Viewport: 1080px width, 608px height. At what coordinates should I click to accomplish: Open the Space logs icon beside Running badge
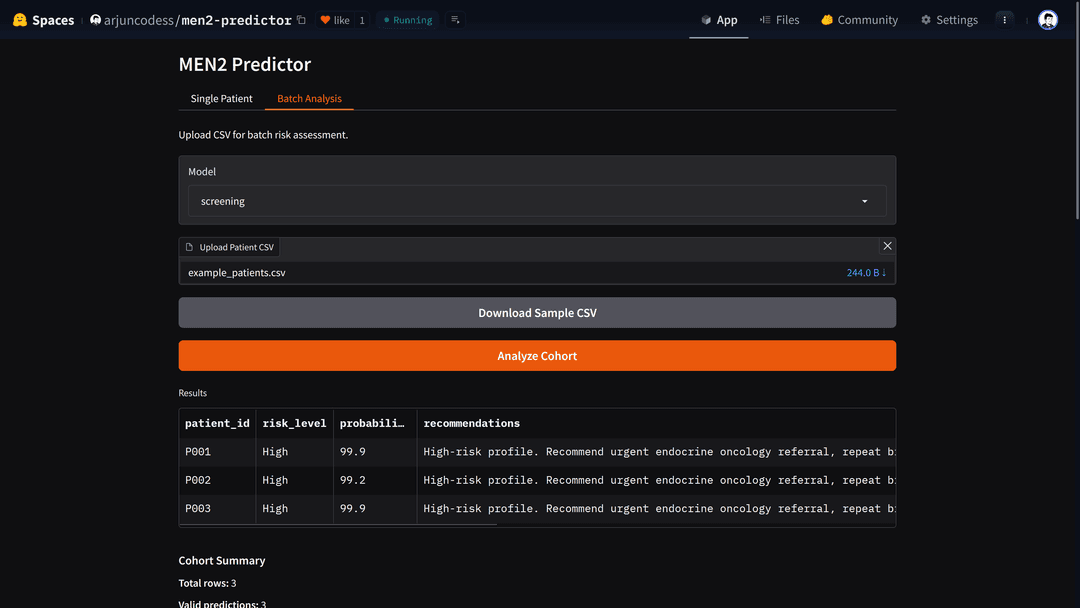pyautogui.click(x=455, y=19)
